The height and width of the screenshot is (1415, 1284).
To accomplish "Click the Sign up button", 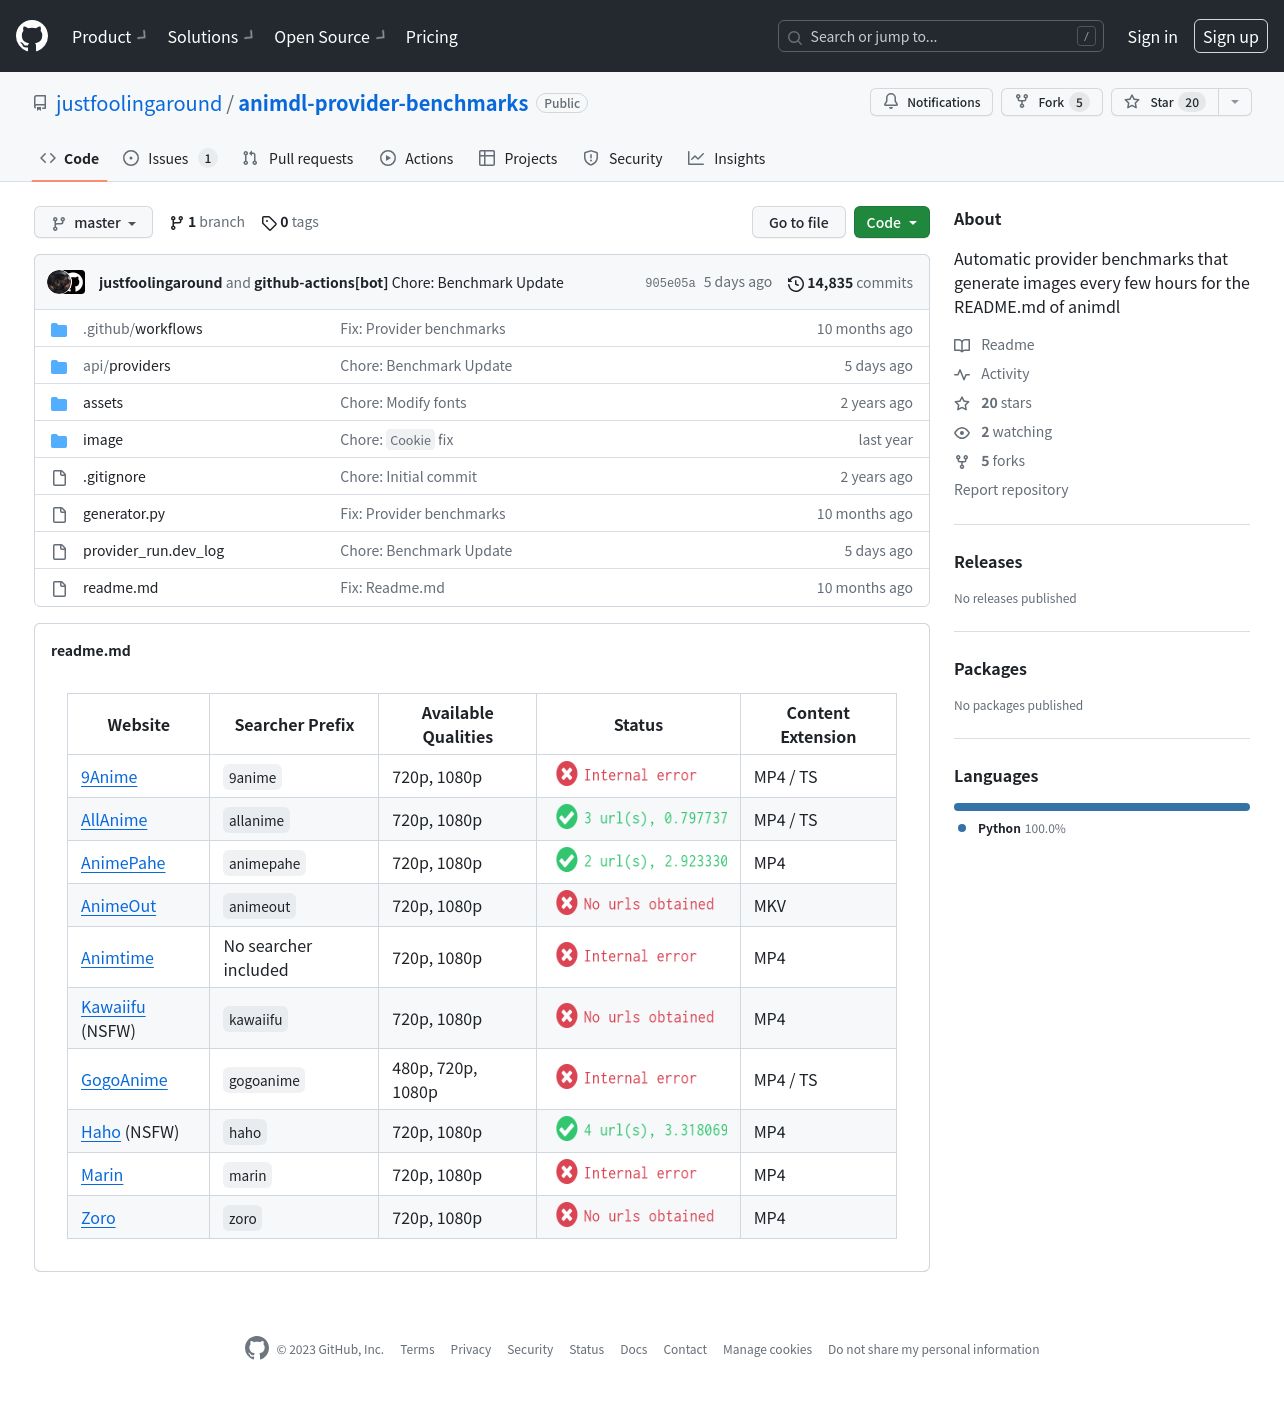I will click(1230, 36).
